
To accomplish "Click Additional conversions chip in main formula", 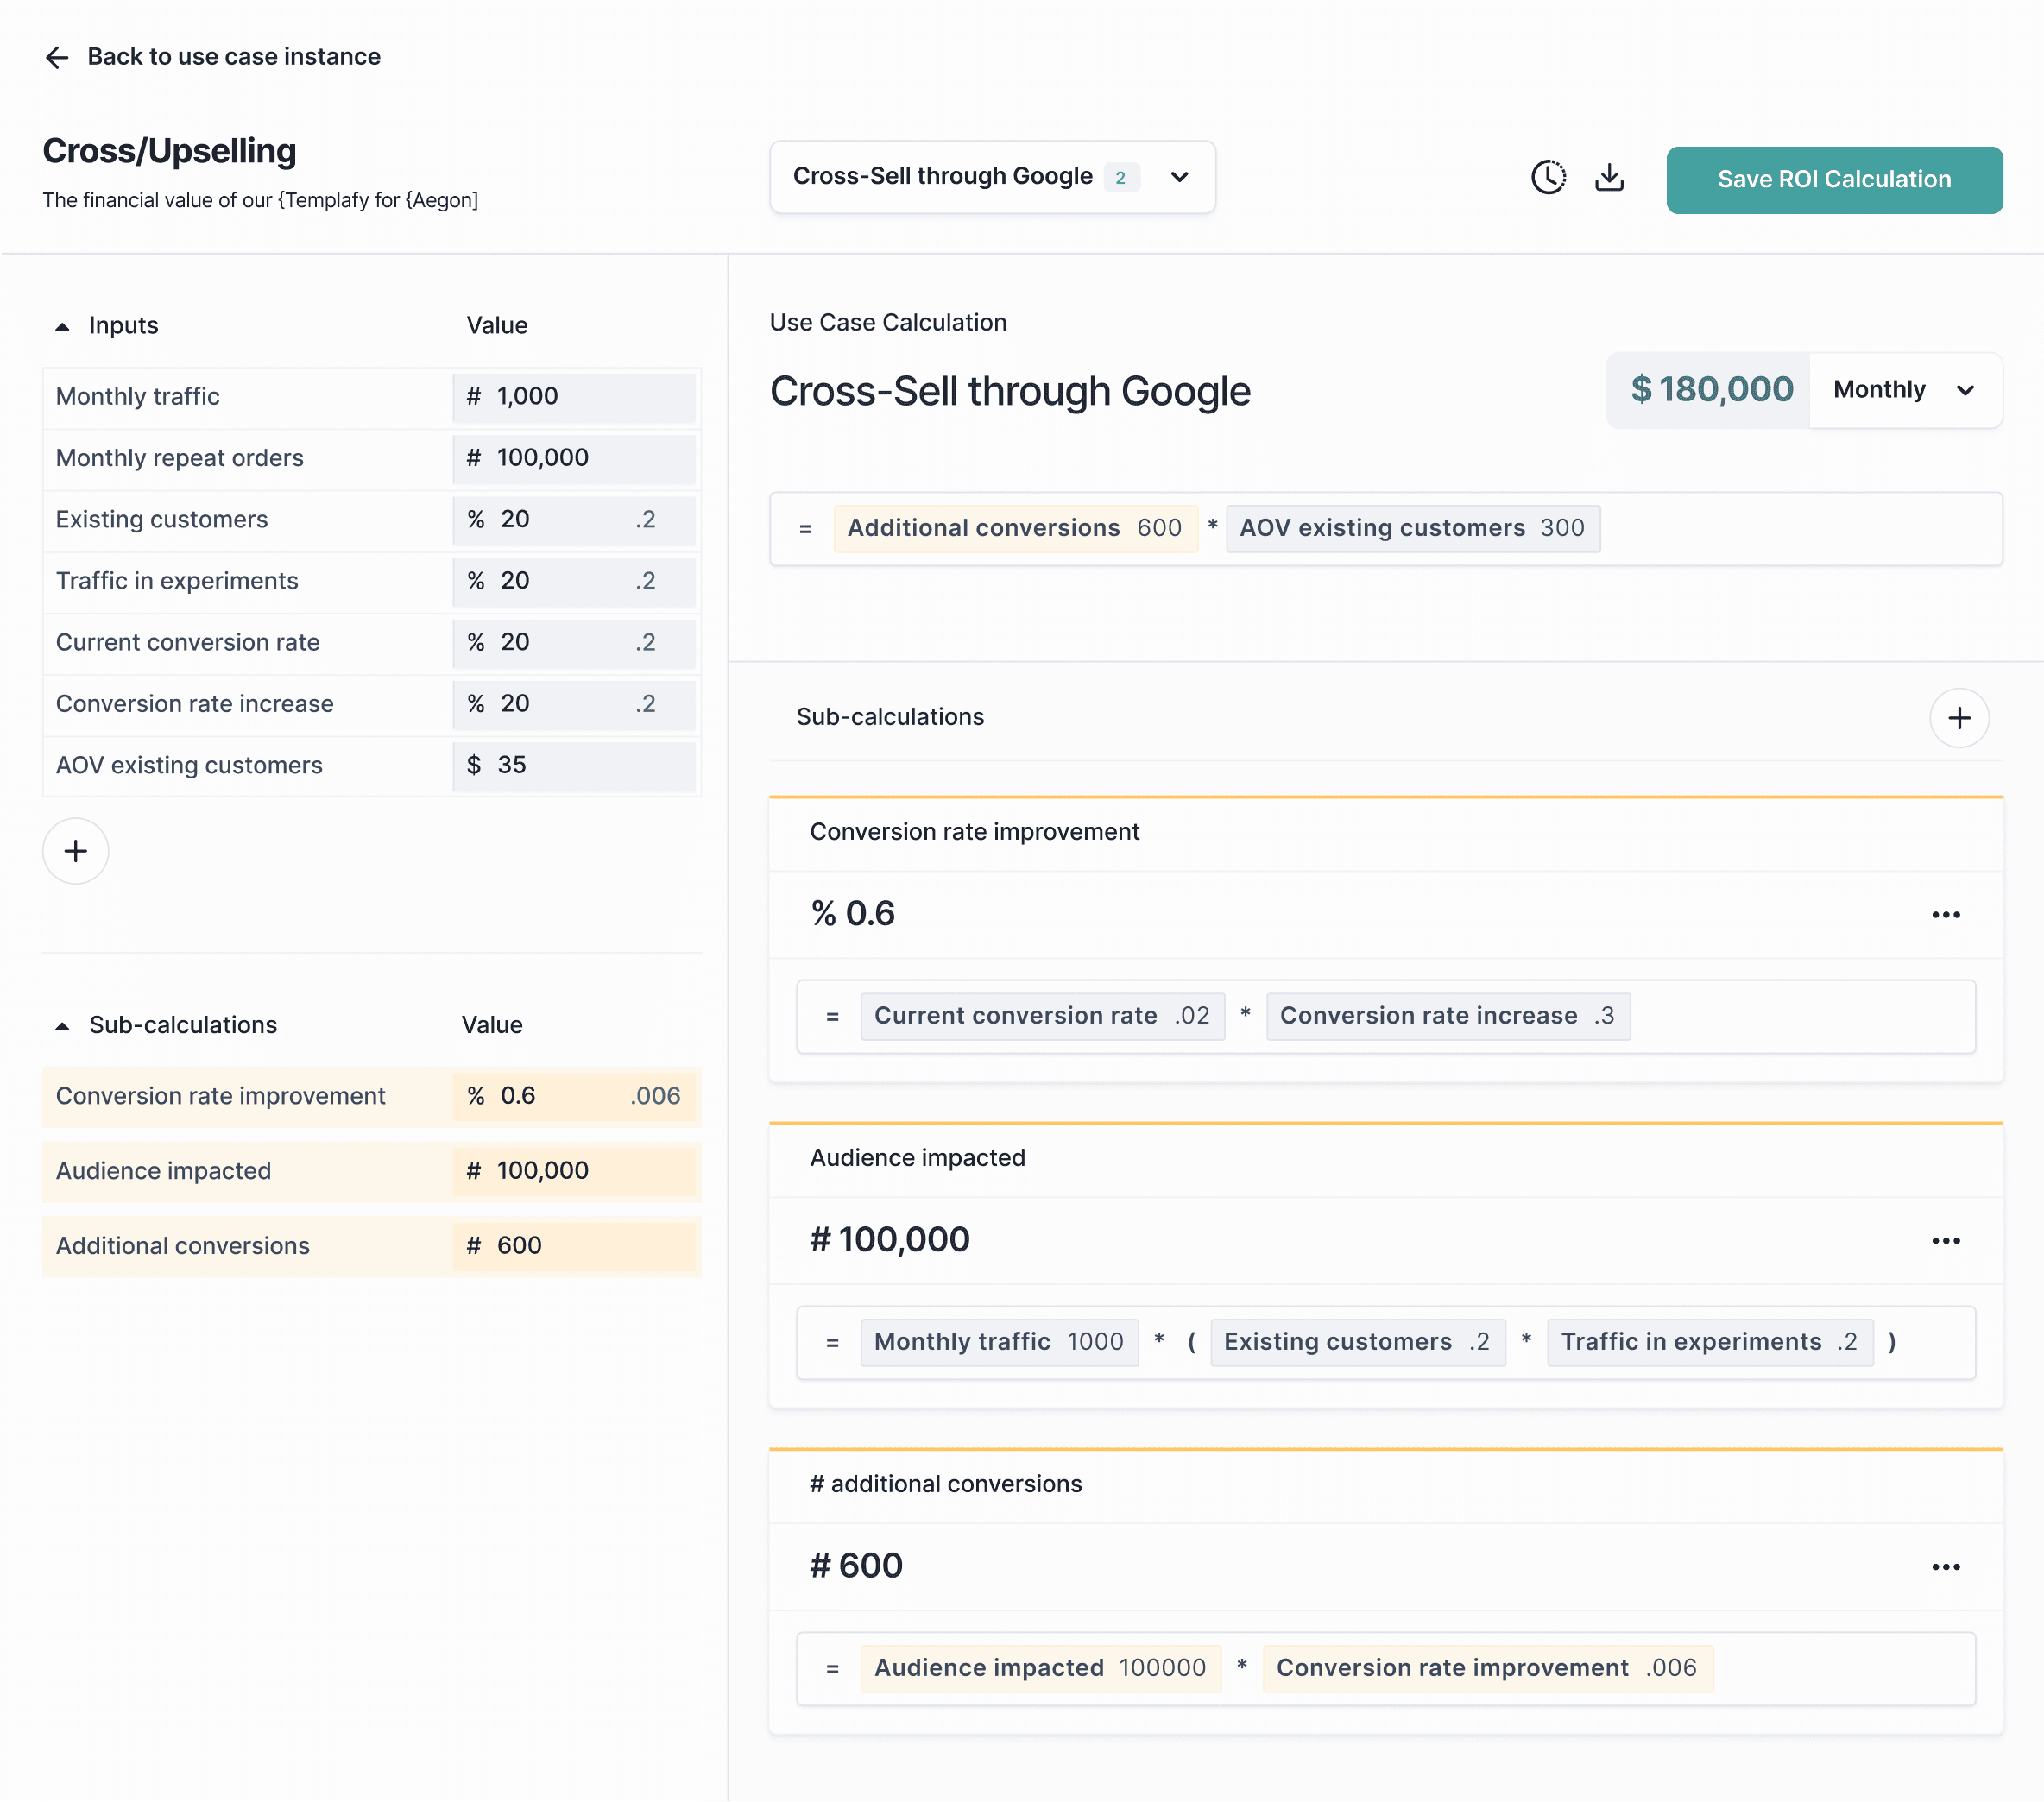I will (1014, 528).
